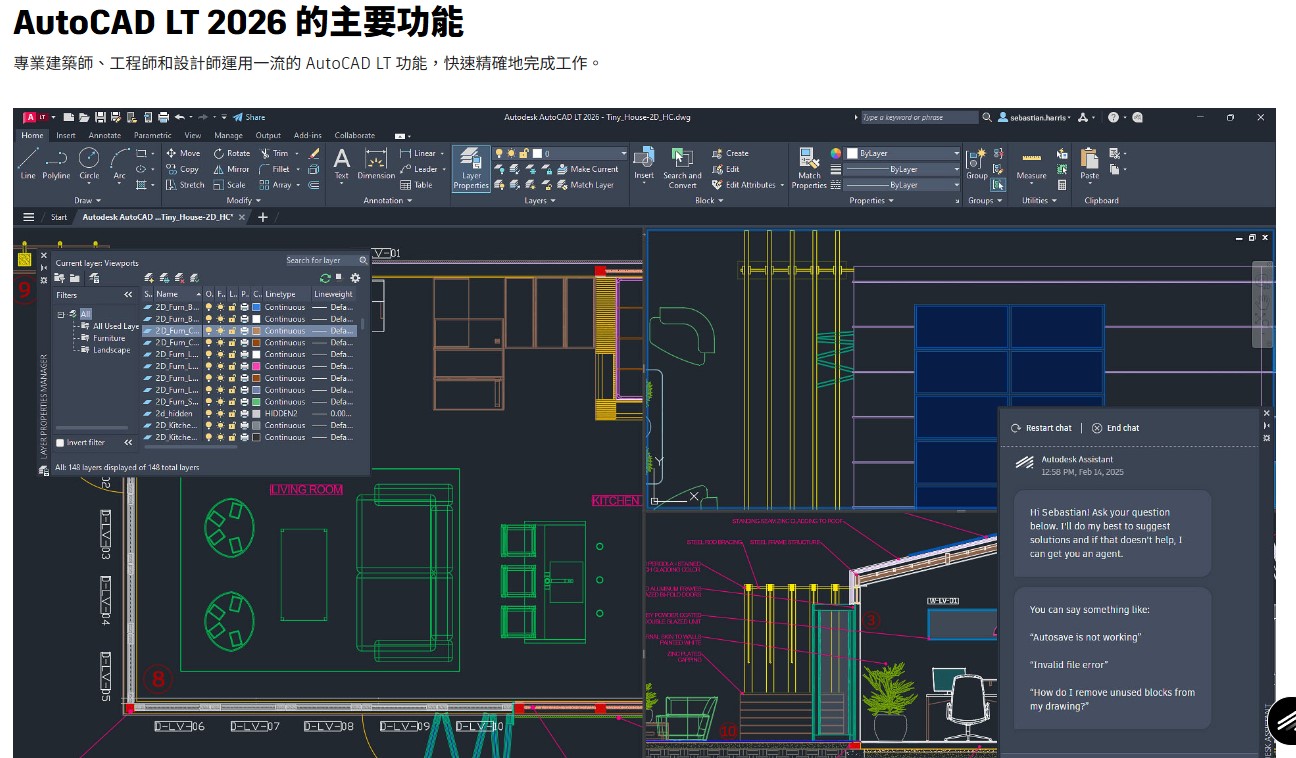
Task: Toggle On bulb for 2d_hidden layer
Action: (209, 413)
